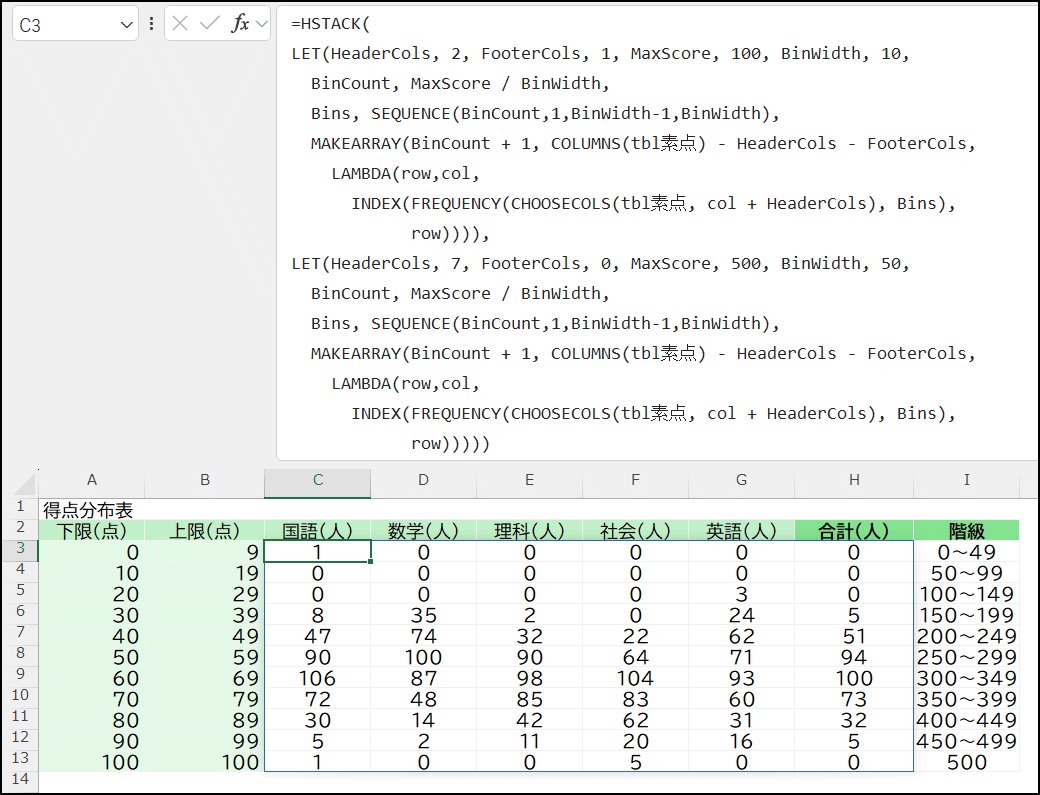Screen dimensions: 1040x795
Task: Click the 理科 cell with value 98
Action: 529,678
